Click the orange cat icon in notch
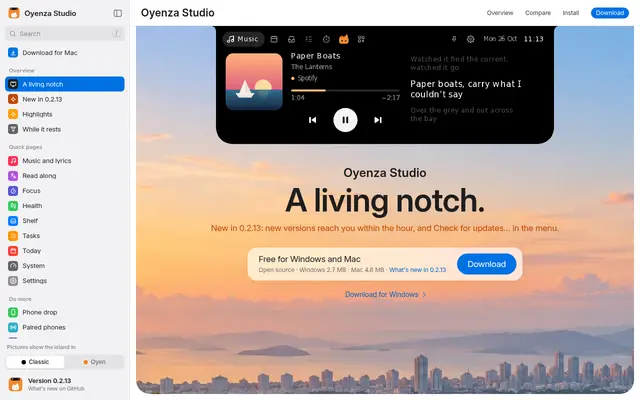 pos(344,39)
